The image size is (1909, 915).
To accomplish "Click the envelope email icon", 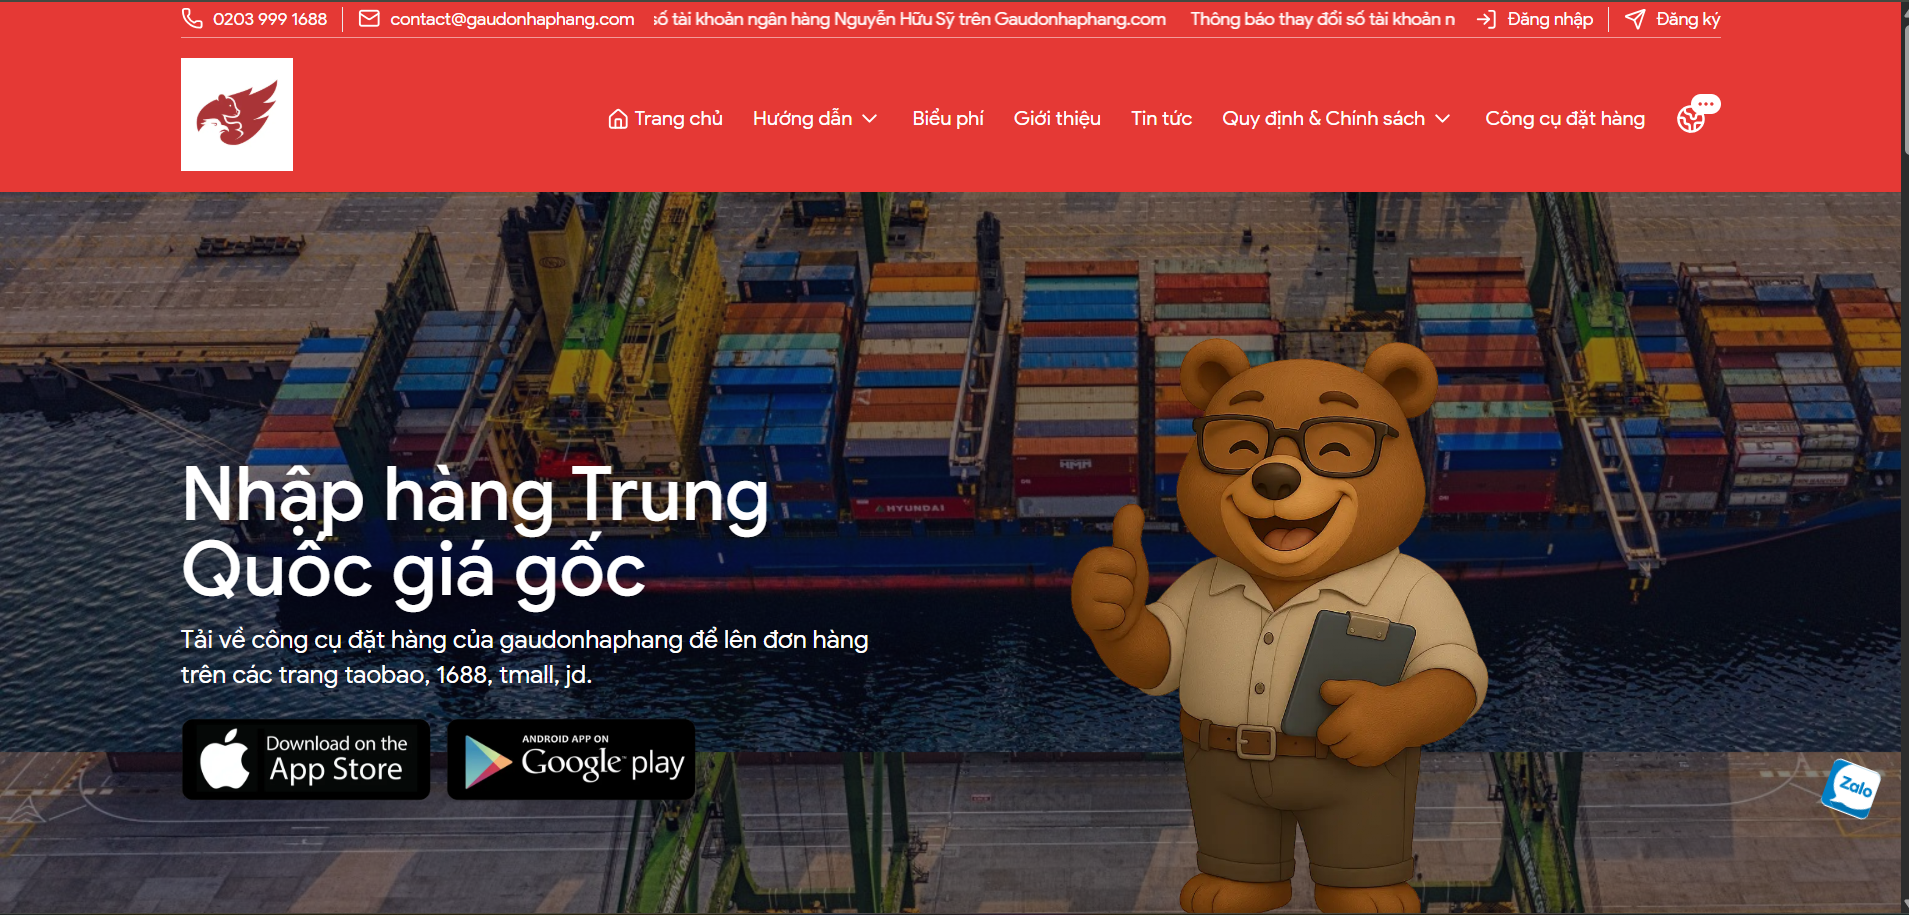I will [369, 19].
